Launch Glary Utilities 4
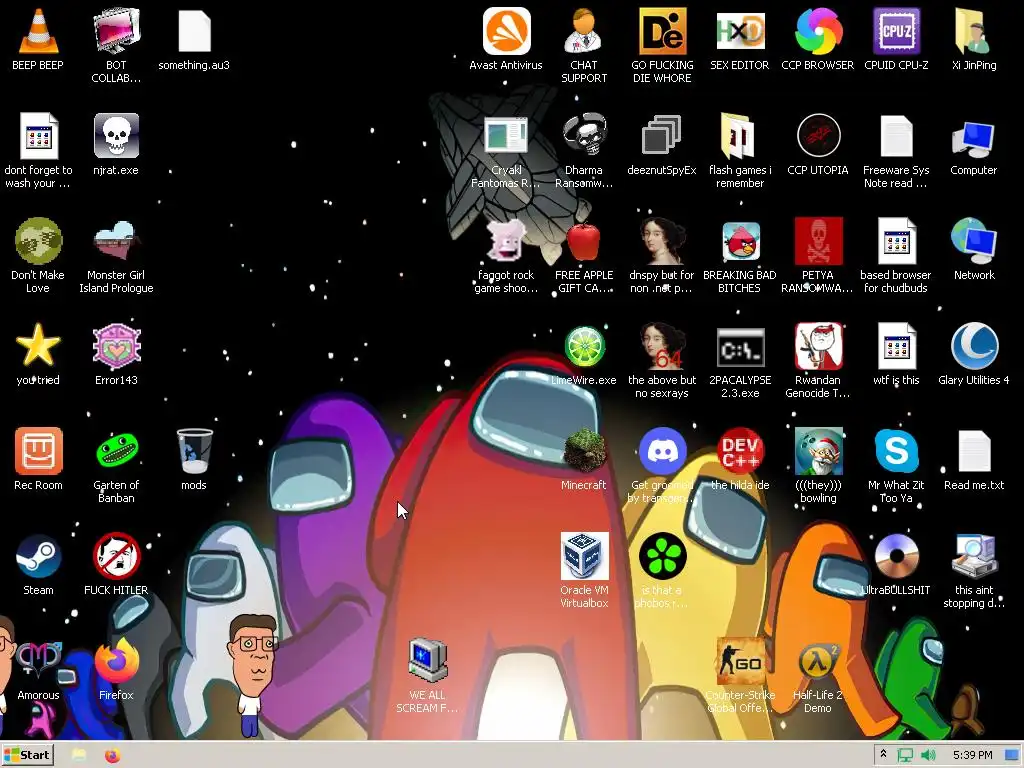 pyautogui.click(x=974, y=346)
